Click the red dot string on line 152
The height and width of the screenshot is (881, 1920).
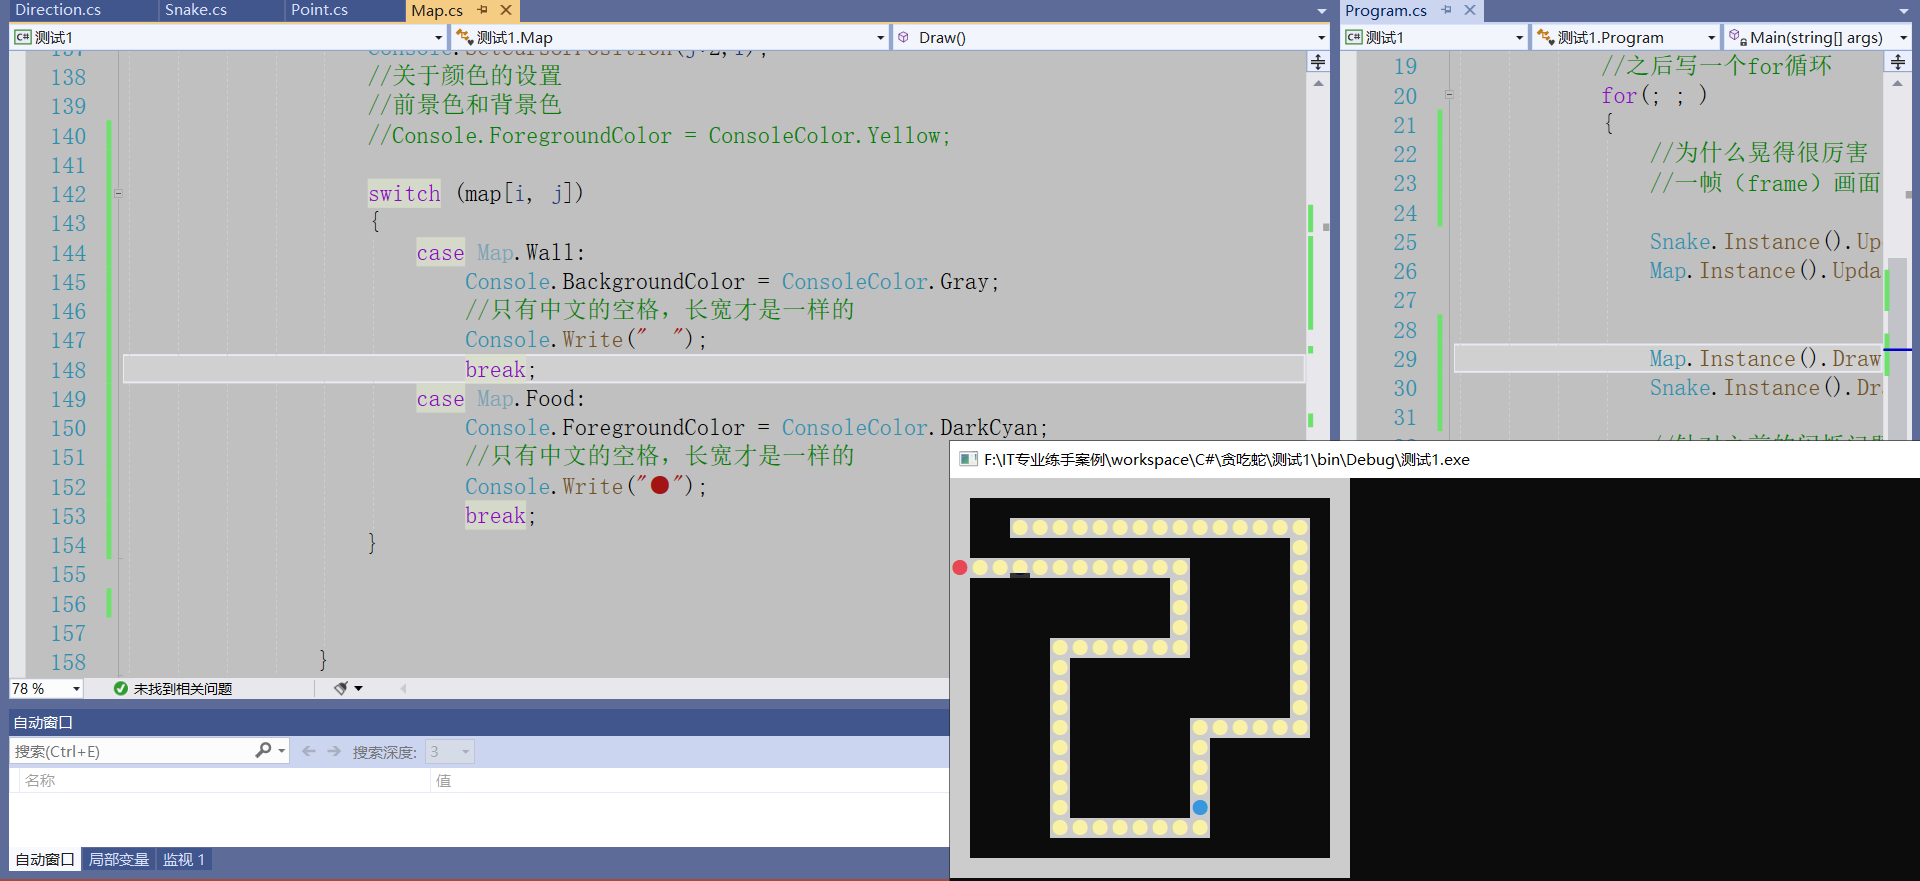click(x=660, y=486)
